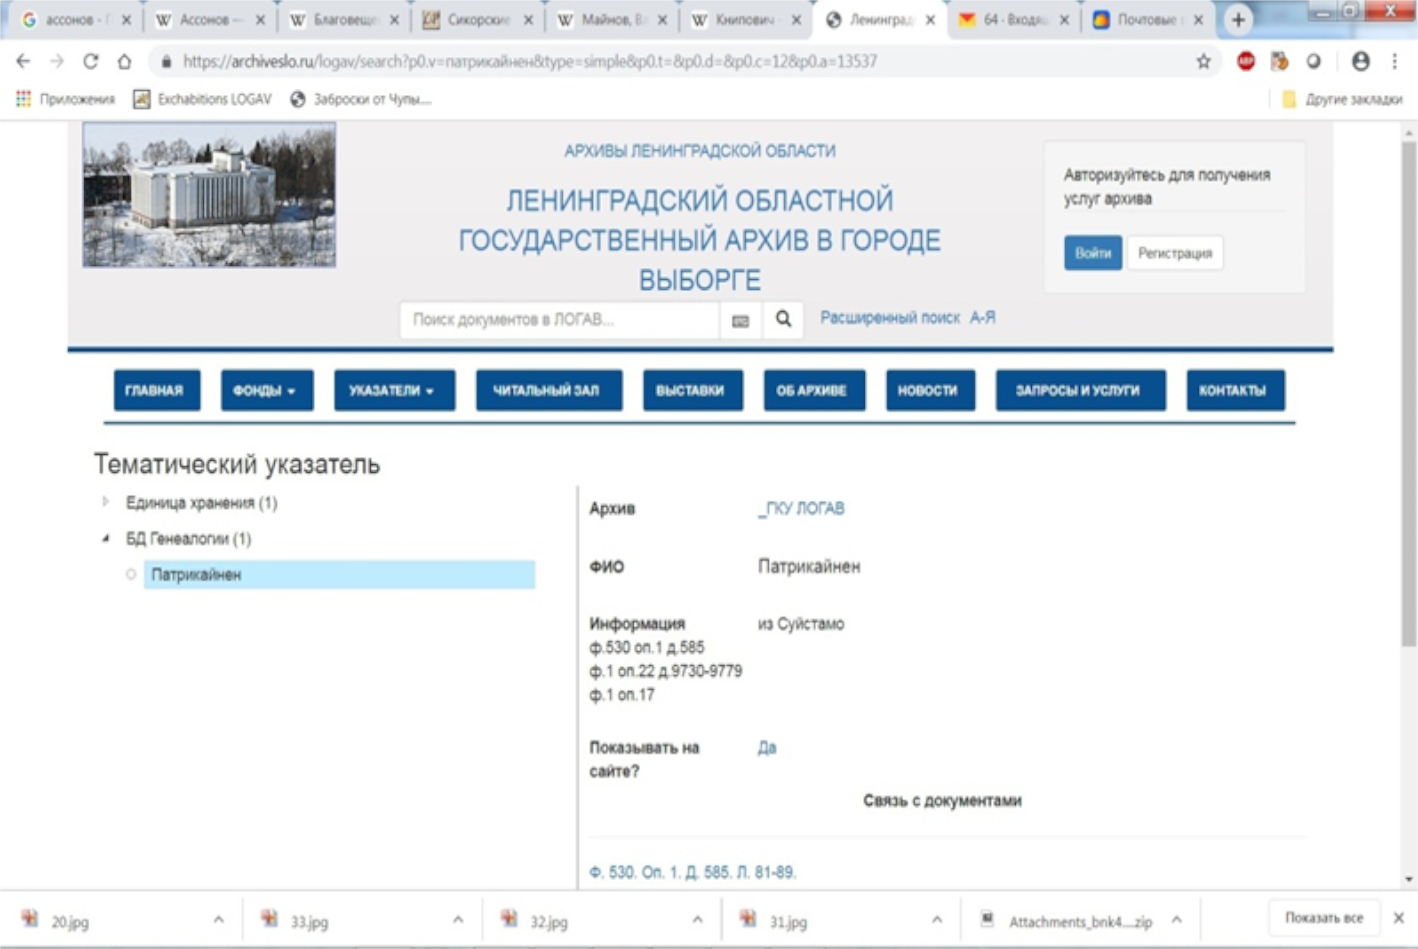Open Архивы Ленинградской области link

coord(699,151)
